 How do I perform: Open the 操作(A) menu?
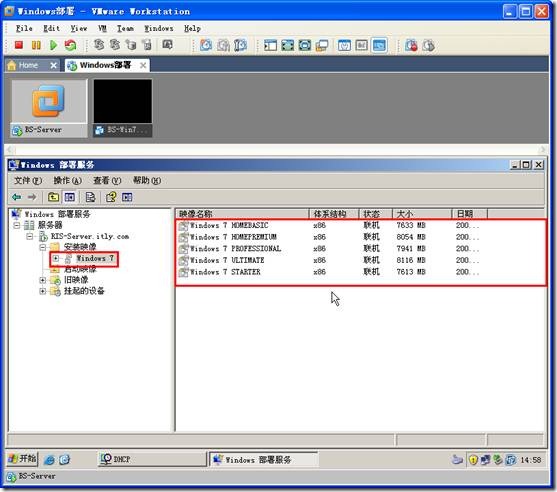tap(67, 181)
